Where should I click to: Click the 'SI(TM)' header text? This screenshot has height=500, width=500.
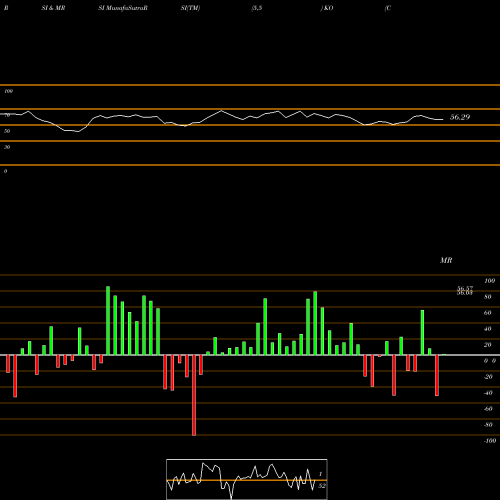pos(190,8)
